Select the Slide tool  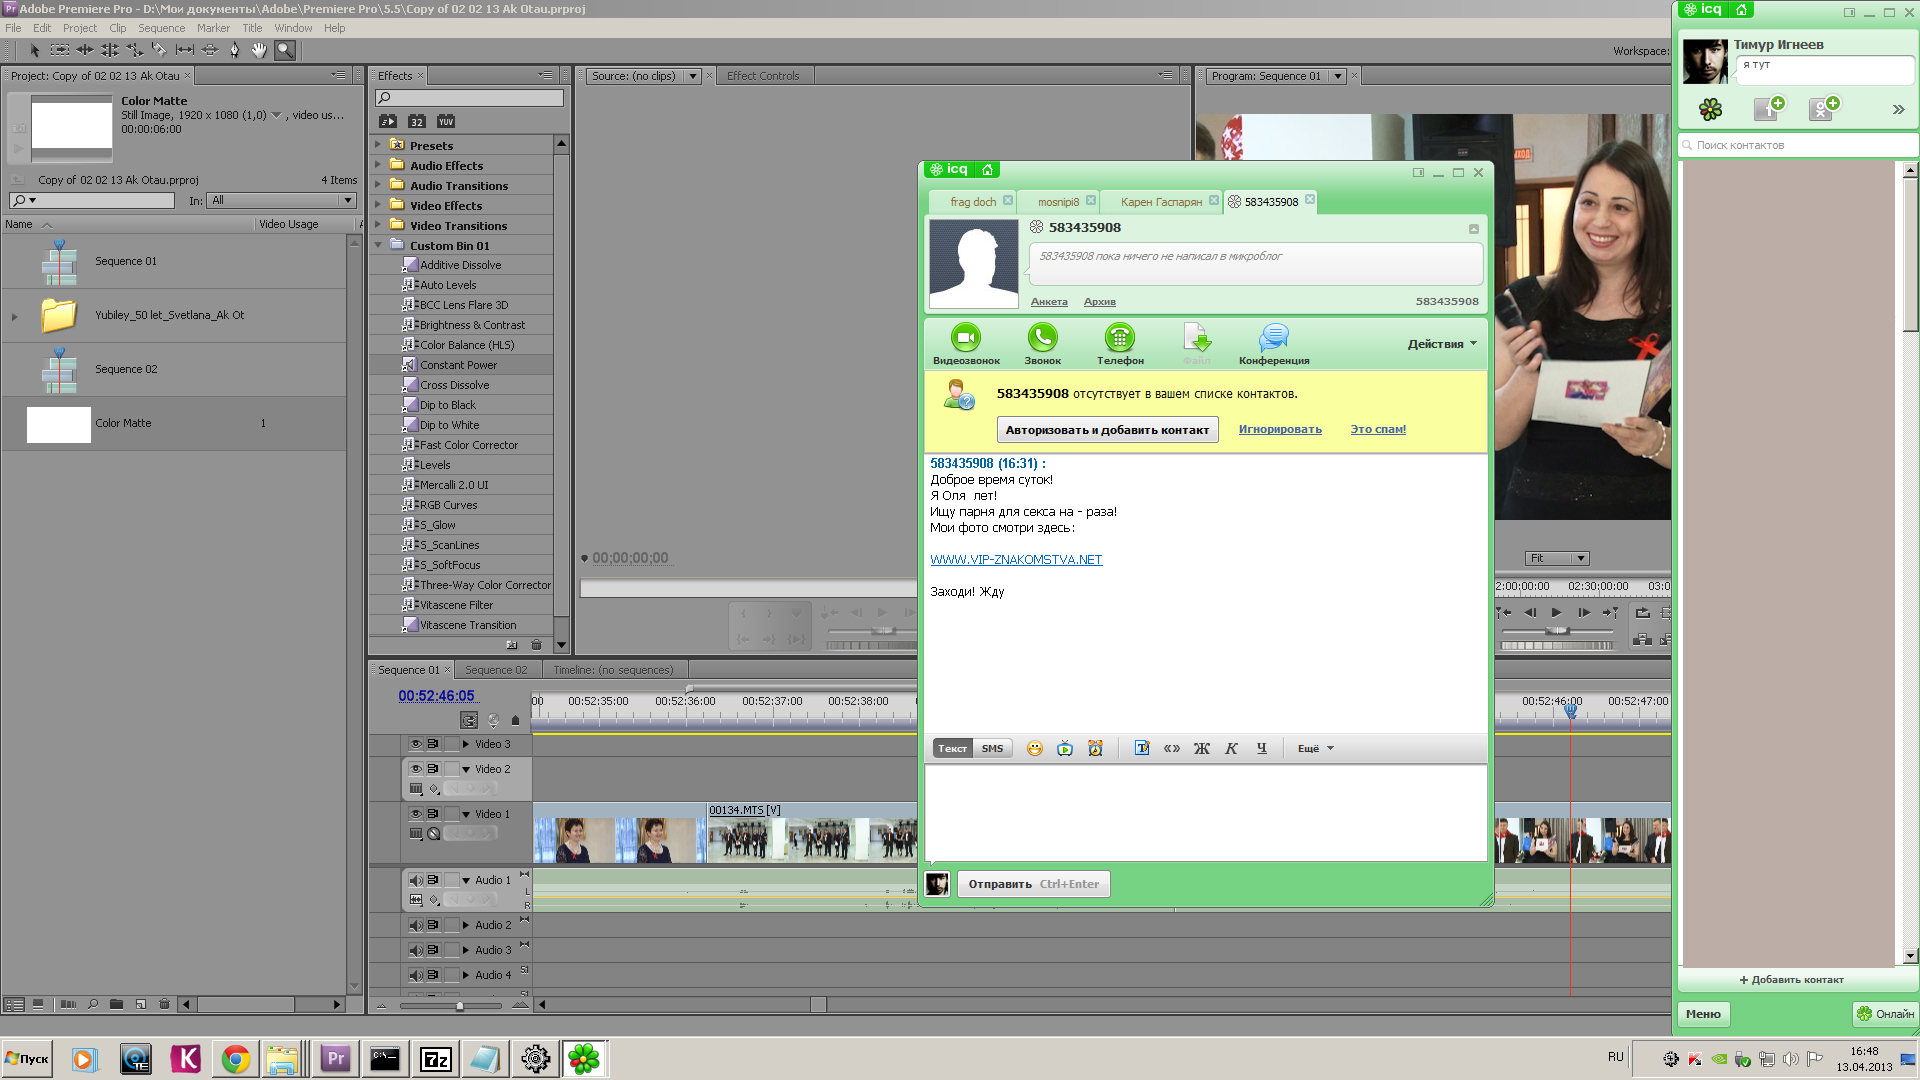click(210, 50)
